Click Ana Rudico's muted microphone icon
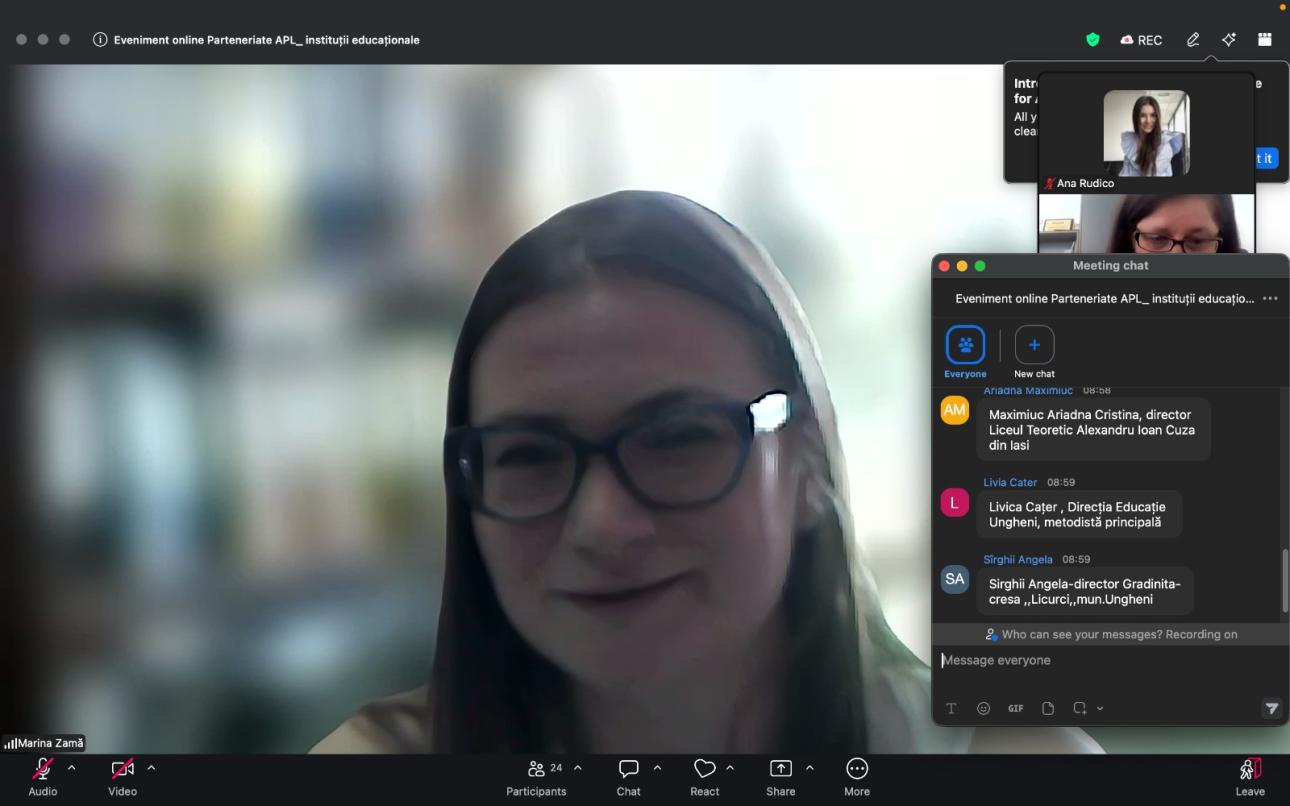Viewport: 1290px width, 806px height. (x=1050, y=184)
